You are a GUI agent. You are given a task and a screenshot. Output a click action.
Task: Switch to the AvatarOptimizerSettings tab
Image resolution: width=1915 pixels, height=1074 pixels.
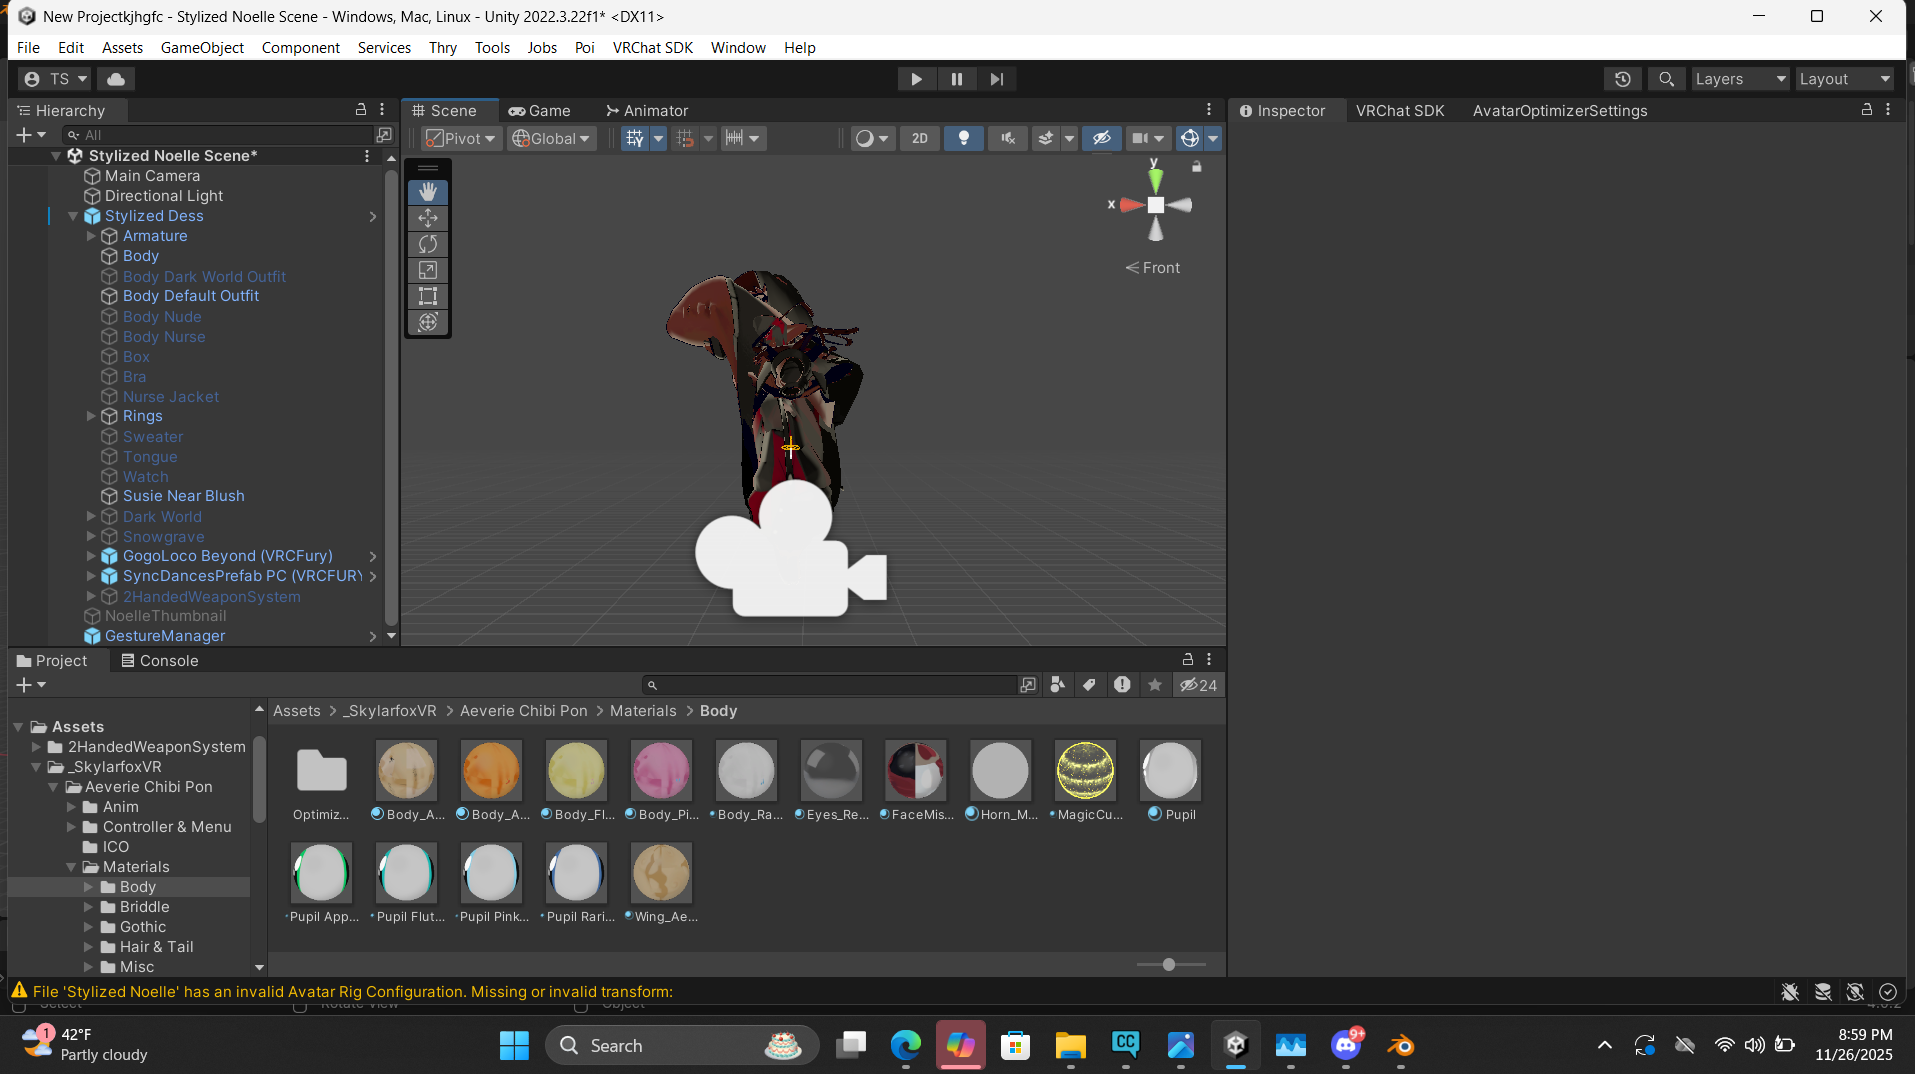(x=1559, y=111)
